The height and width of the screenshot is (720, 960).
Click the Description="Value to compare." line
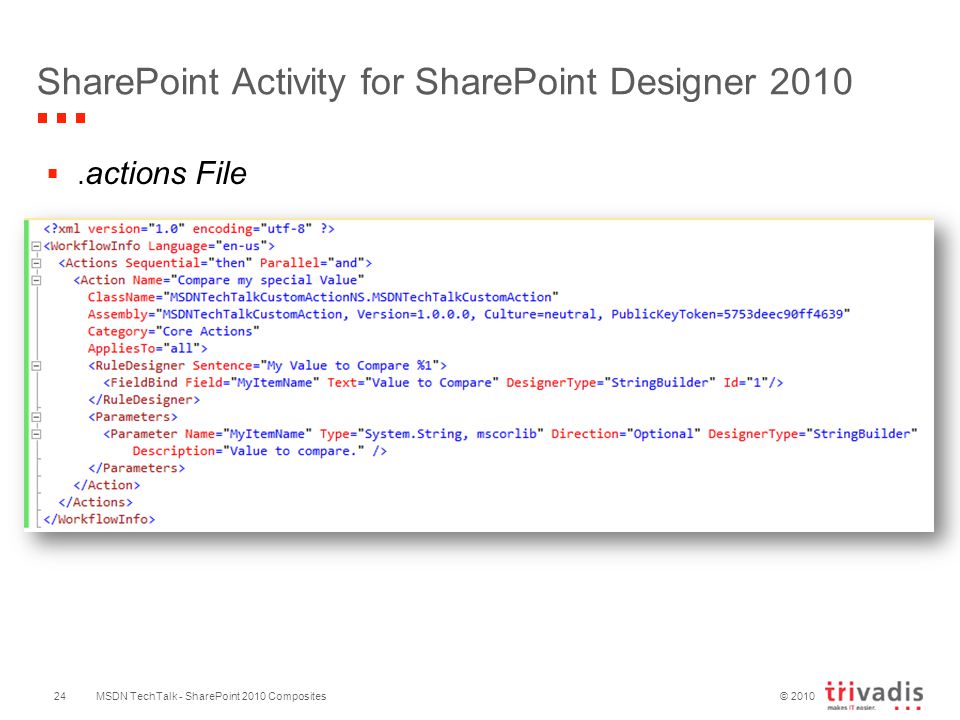(260, 451)
